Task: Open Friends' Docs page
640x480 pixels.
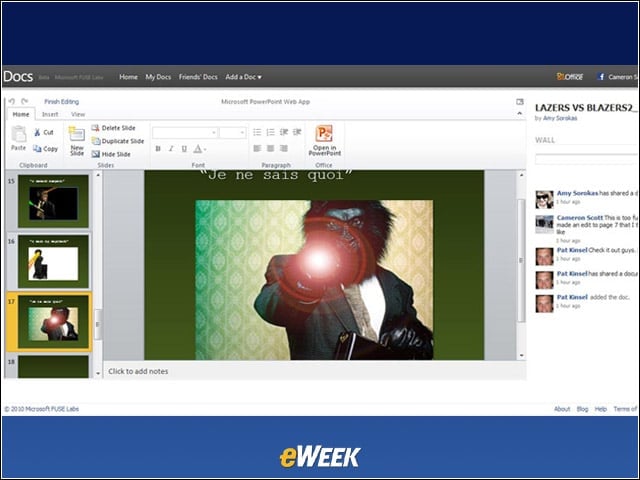Action: coord(198,77)
